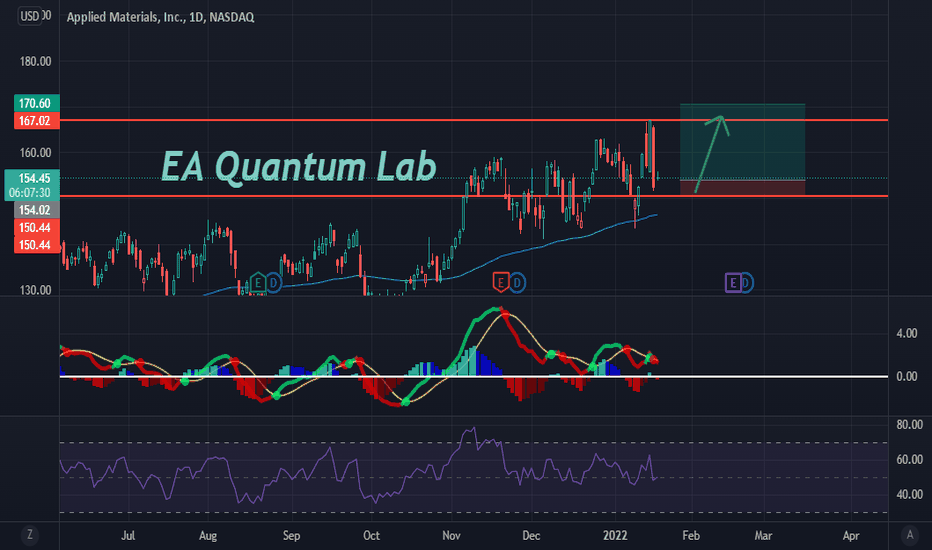Click the Oct time axis label
The width and height of the screenshot is (932, 550).
pyautogui.click(x=371, y=536)
